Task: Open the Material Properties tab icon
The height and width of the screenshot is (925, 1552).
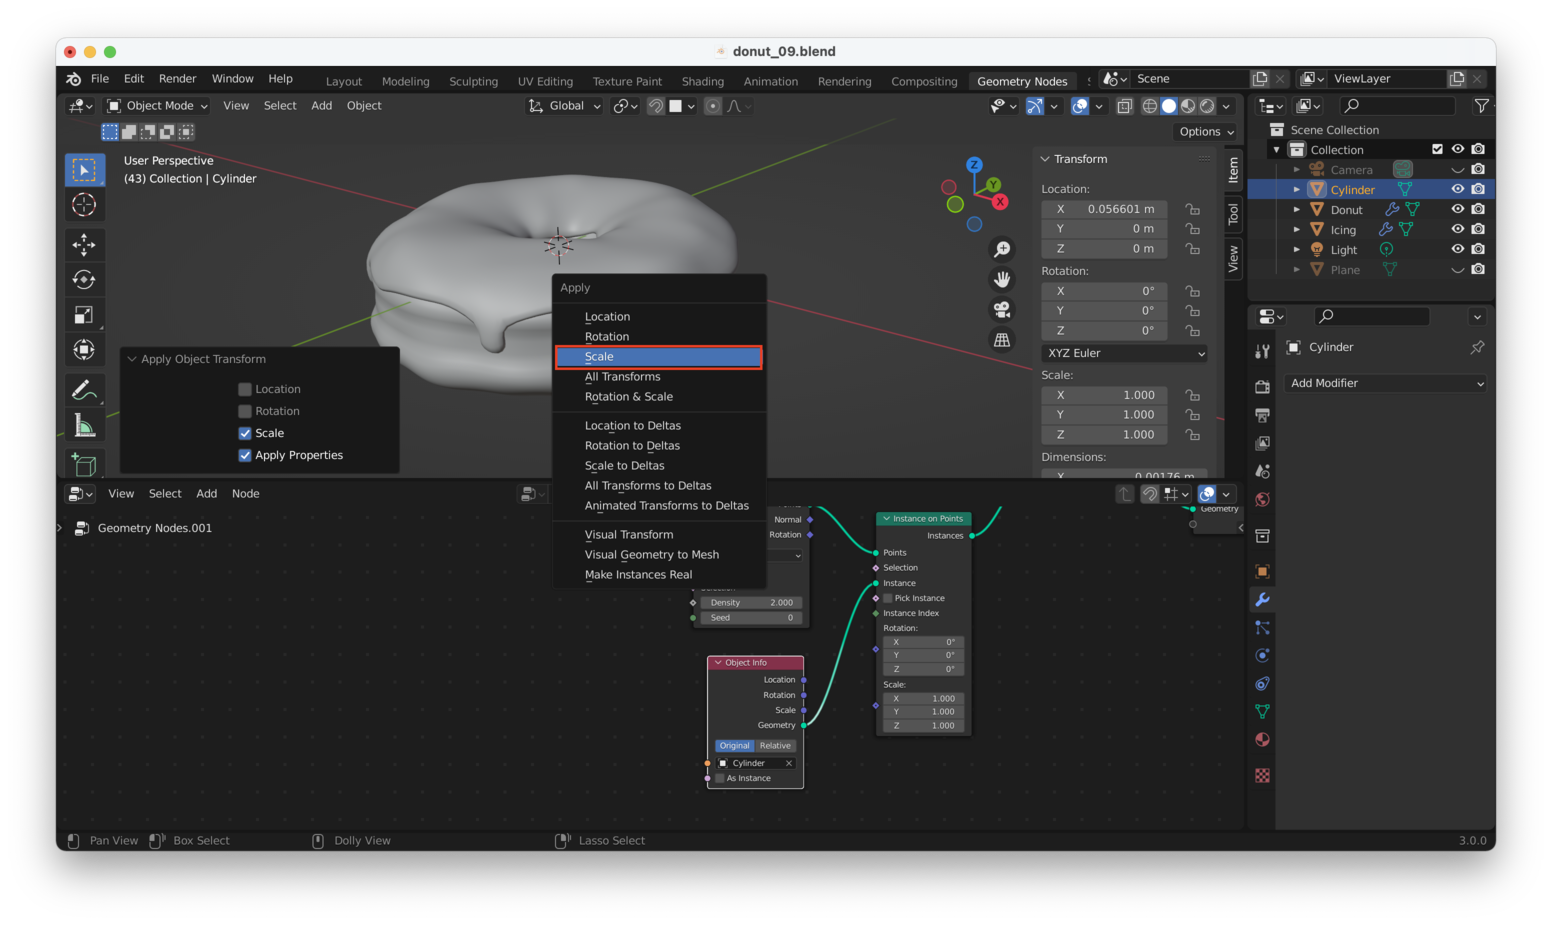Action: (1262, 740)
